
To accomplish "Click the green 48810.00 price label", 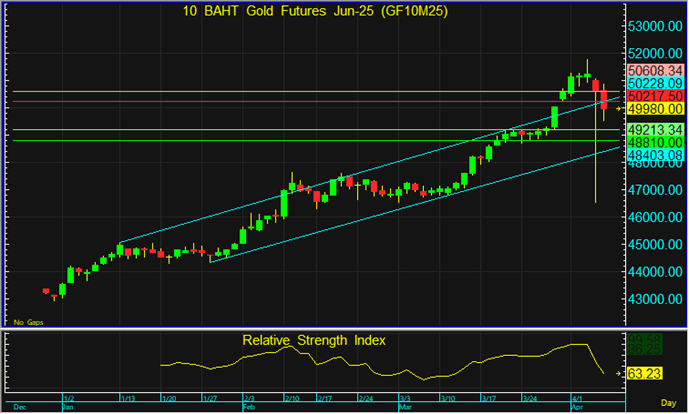I will click(x=655, y=143).
